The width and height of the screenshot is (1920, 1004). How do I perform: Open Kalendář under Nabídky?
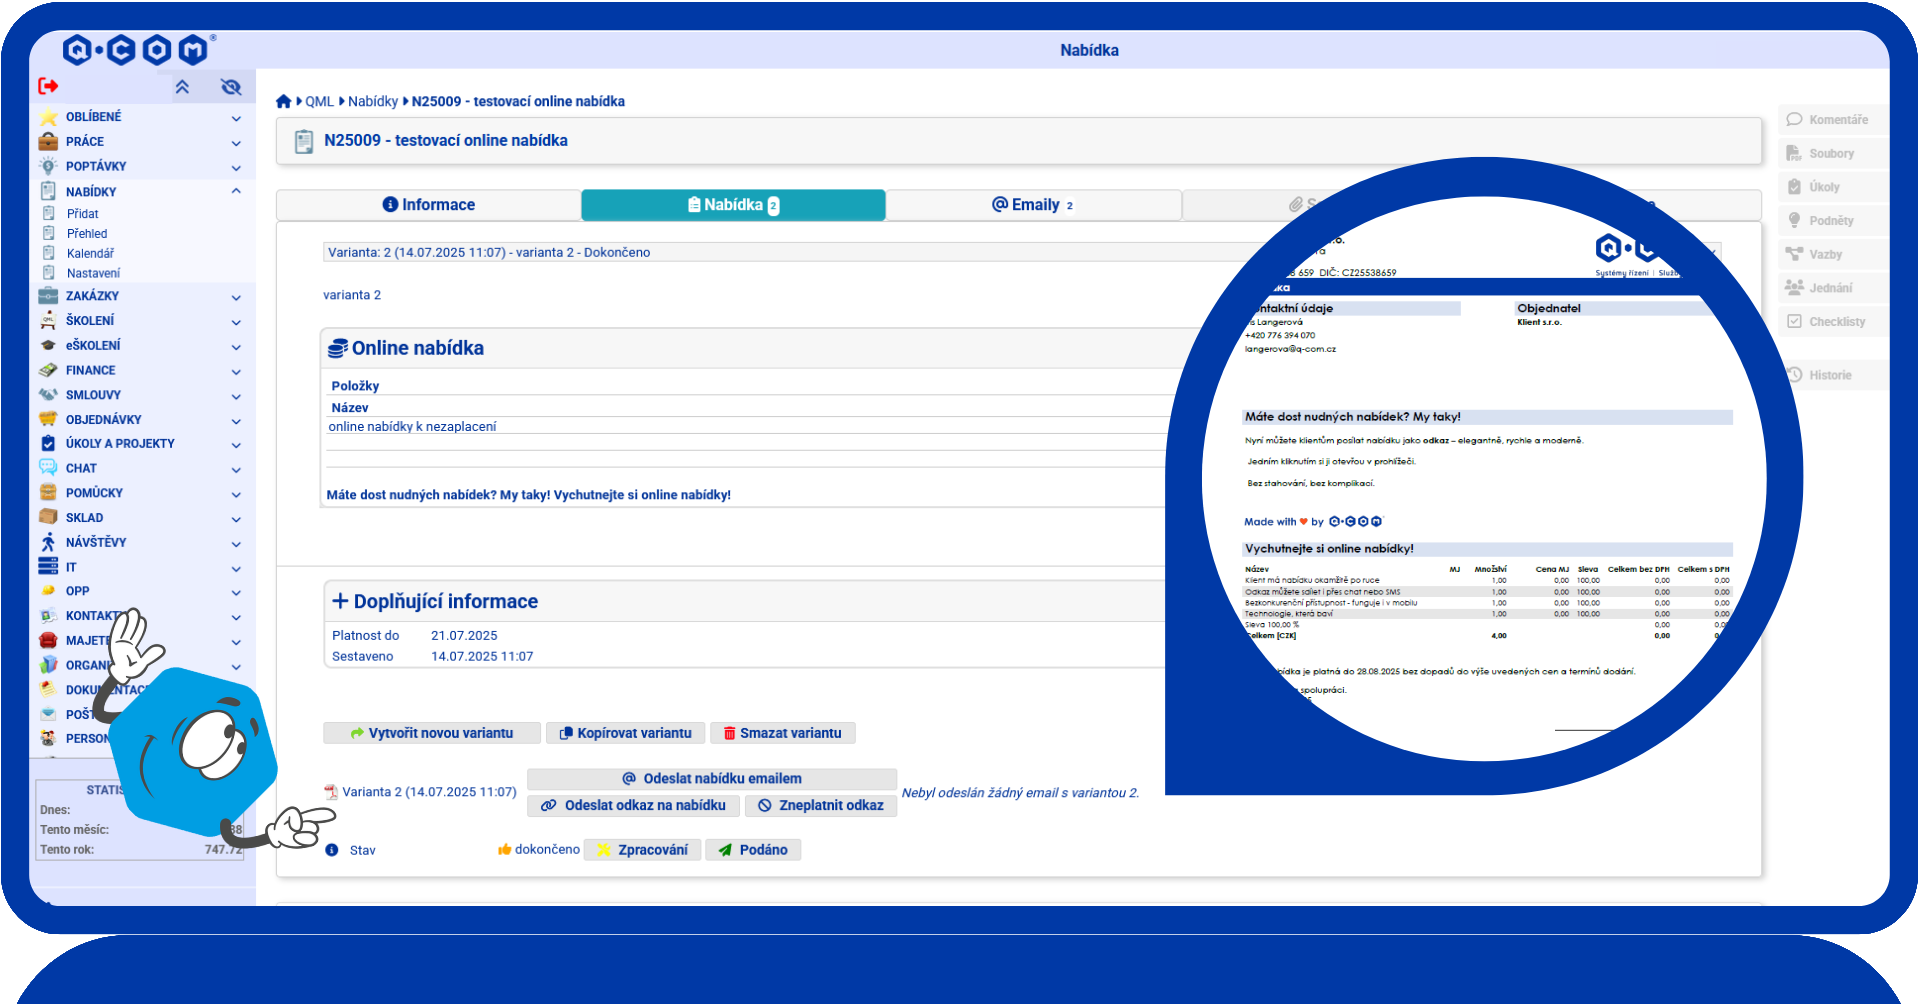90,254
